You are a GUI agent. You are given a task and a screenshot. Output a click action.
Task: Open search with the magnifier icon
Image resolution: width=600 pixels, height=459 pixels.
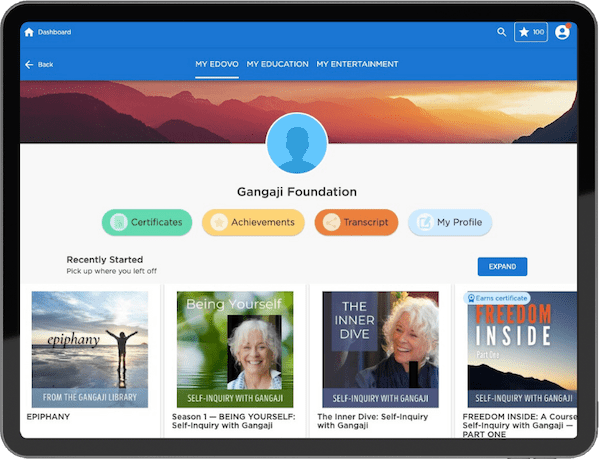tap(502, 32)
